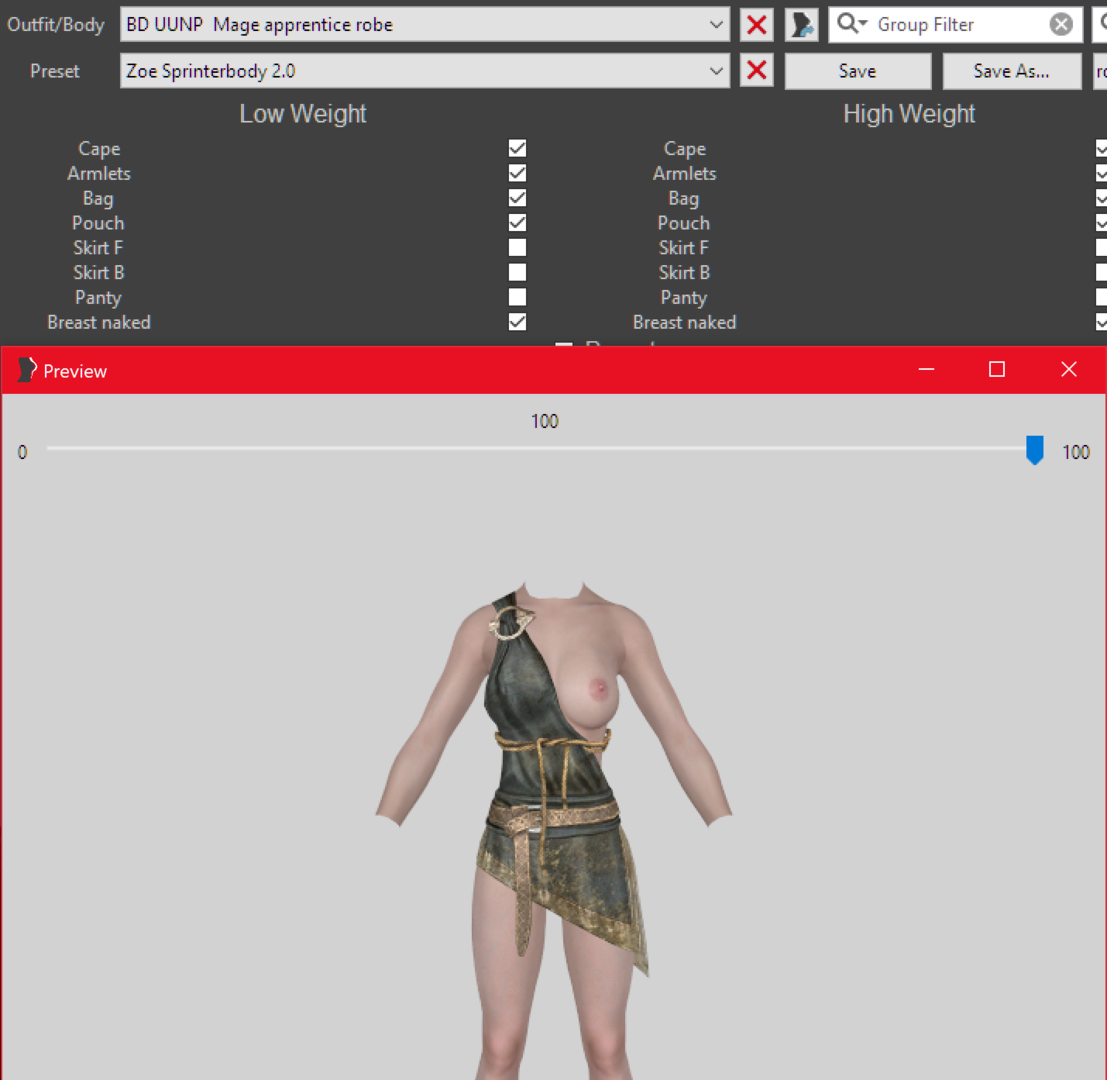1107x1080 pixels.
Task: Click the Low Weight Panty label
Action: [x=98, y=298]
